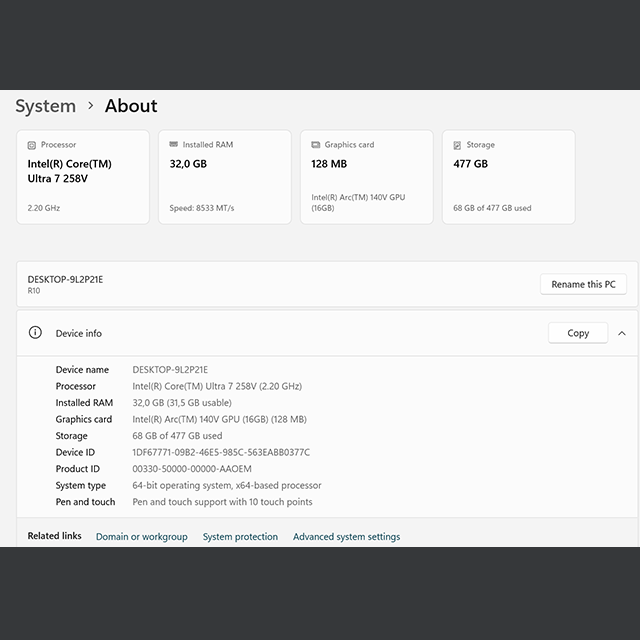Screen dimensions: 640x640
Task: Click the Device info heading
Action: tap(78, 333)
